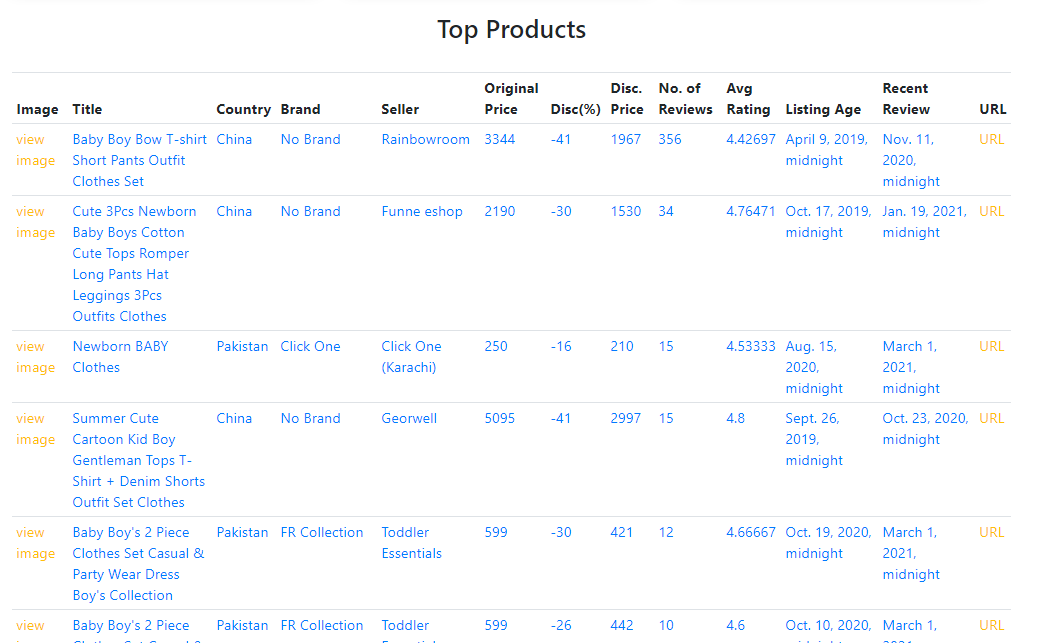This screenshot has width=1043, height=643.
Task: Click view image for Baby Boy's 2 Piece set
Action: pos(35,542)
